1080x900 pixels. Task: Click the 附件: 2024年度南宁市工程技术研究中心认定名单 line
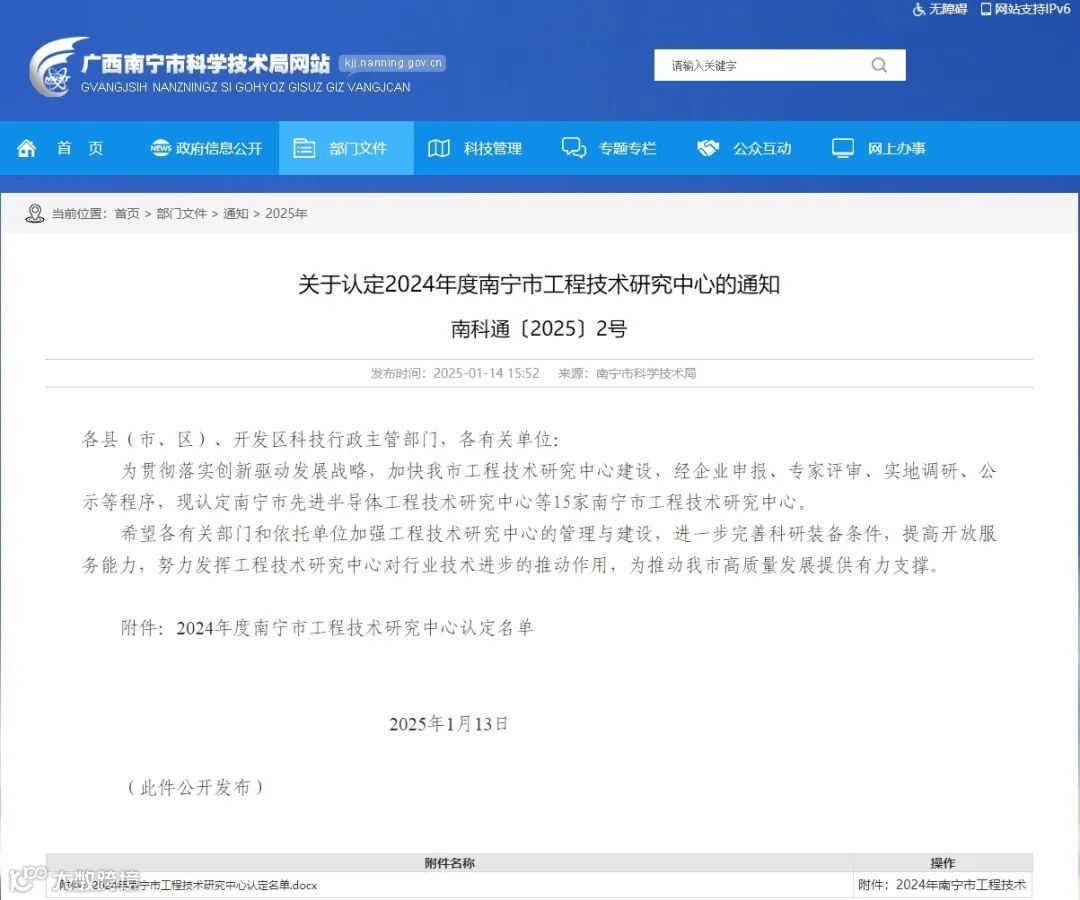327,628
